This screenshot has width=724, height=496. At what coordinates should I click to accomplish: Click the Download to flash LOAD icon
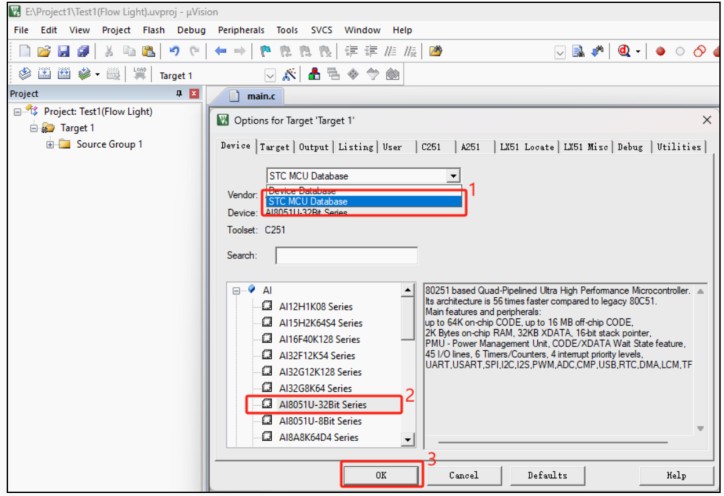click(141, 75)
